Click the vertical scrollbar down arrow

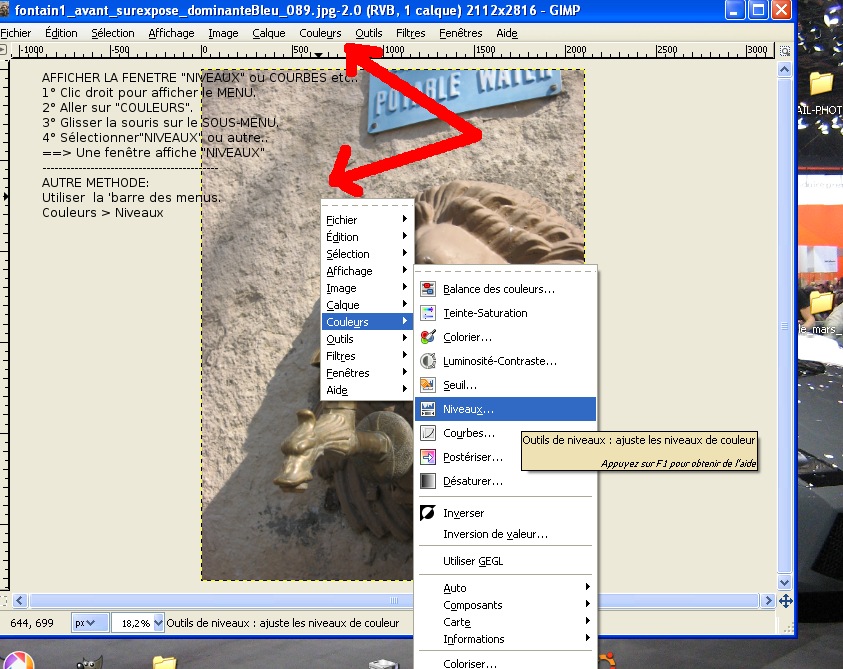tap(784, 582)
